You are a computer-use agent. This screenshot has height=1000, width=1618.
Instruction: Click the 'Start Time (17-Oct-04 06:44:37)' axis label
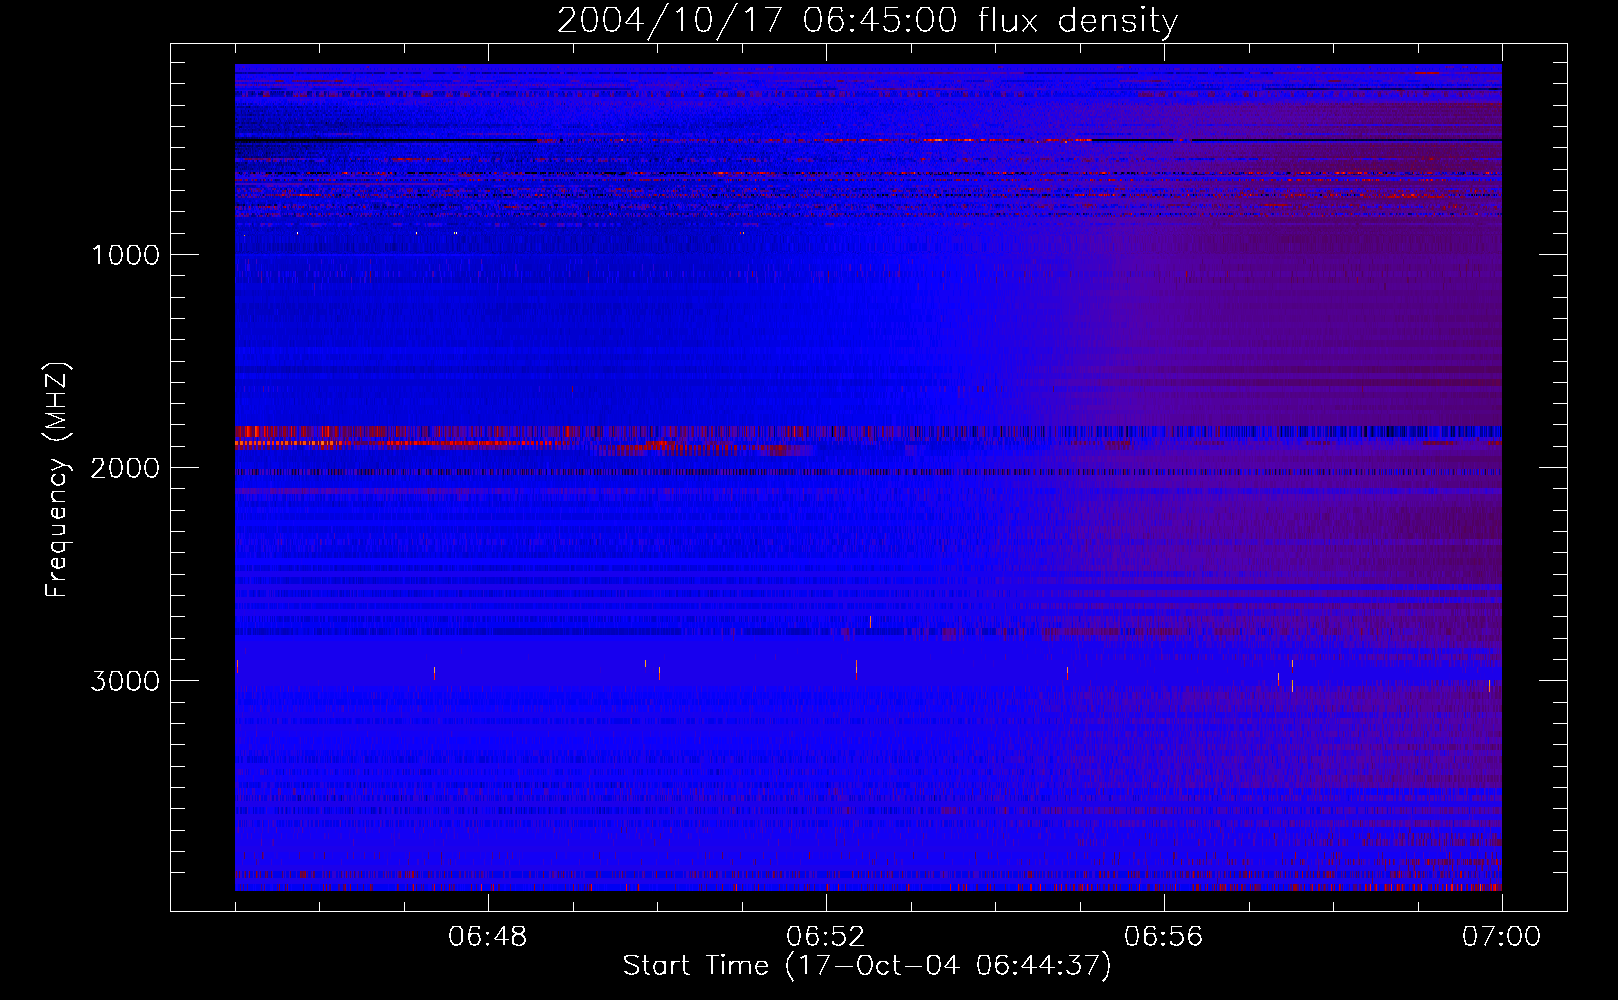coord(867,966)
